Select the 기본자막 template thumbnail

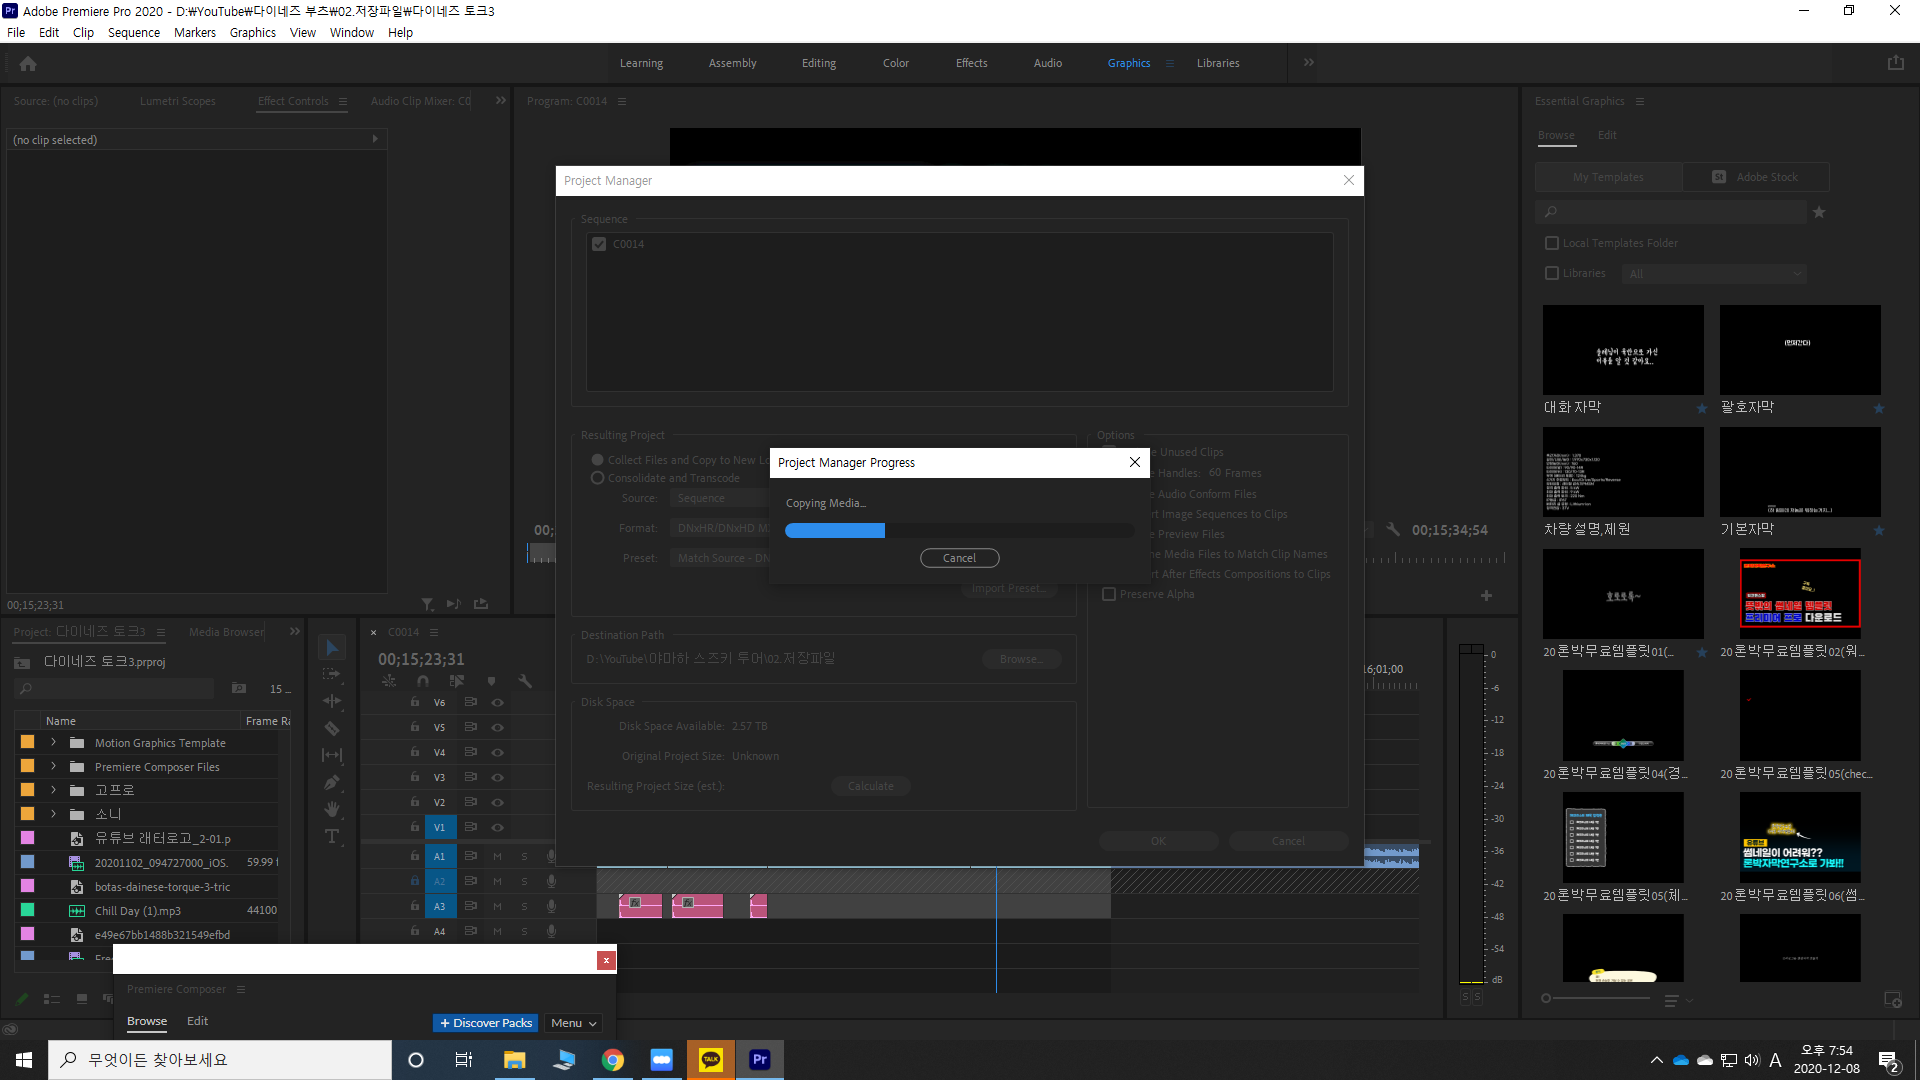pos(1799,471)
